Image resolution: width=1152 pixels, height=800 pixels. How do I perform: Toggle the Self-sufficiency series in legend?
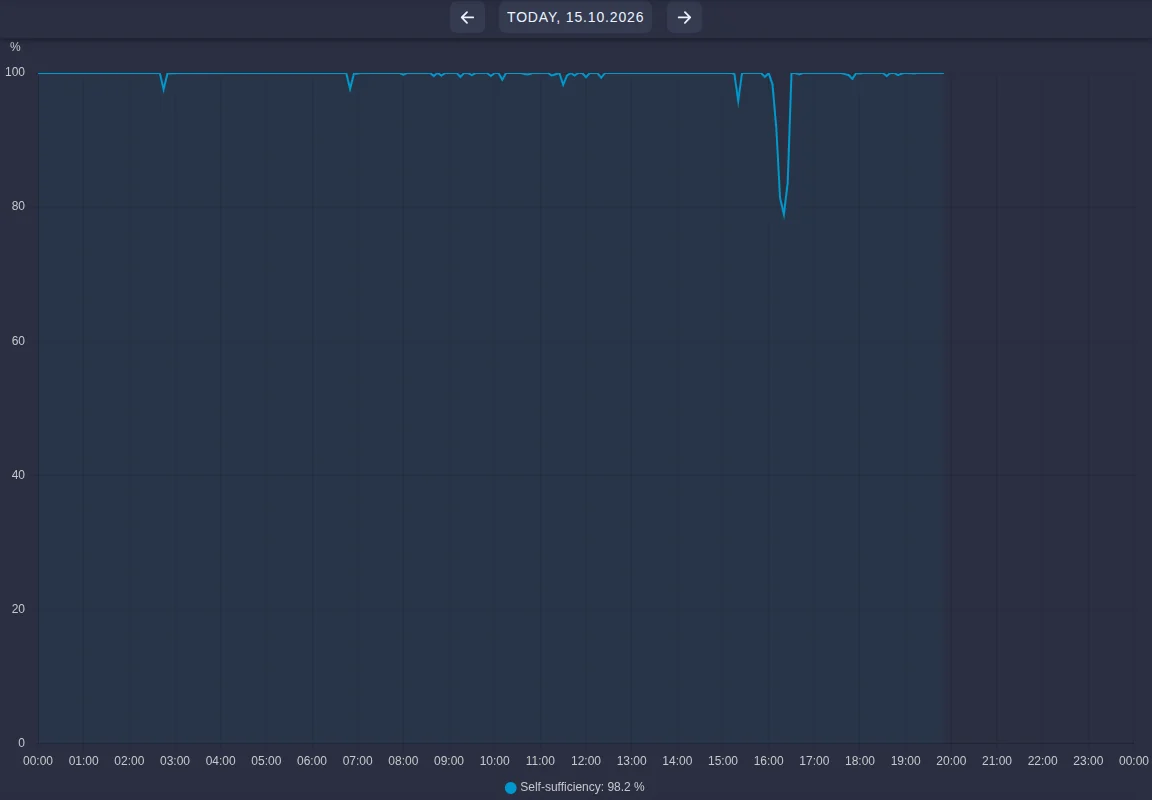575,787
